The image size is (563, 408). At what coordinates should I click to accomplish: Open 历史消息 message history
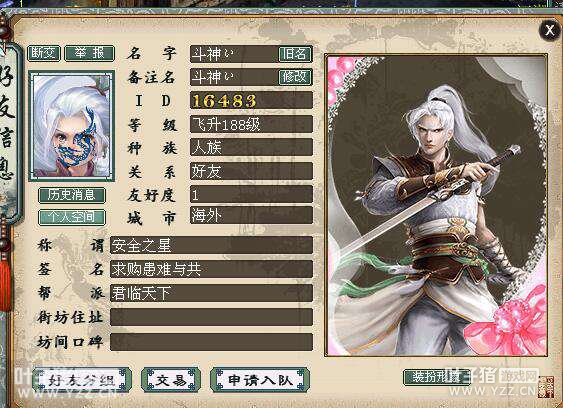(x=72, y=195)
